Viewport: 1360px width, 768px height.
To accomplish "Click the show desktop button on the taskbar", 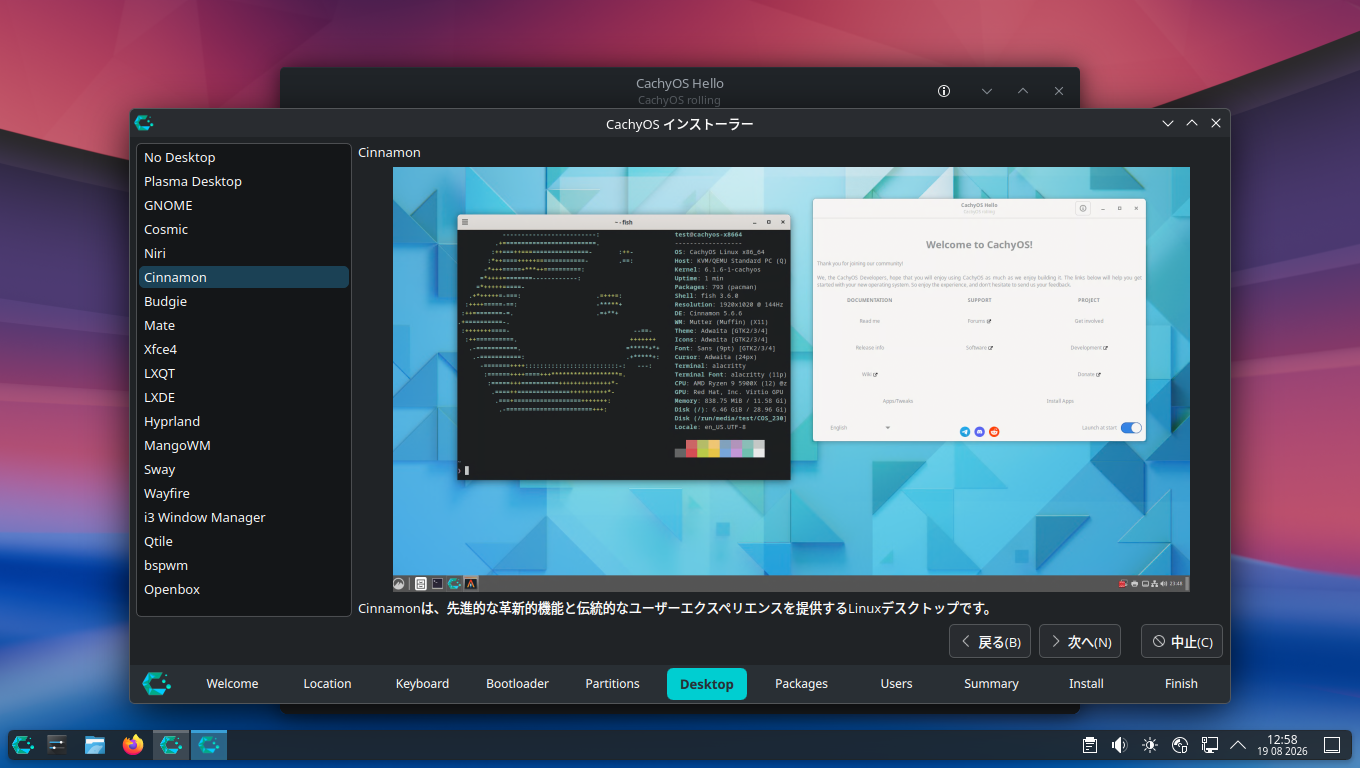I will click(1332, 745).
